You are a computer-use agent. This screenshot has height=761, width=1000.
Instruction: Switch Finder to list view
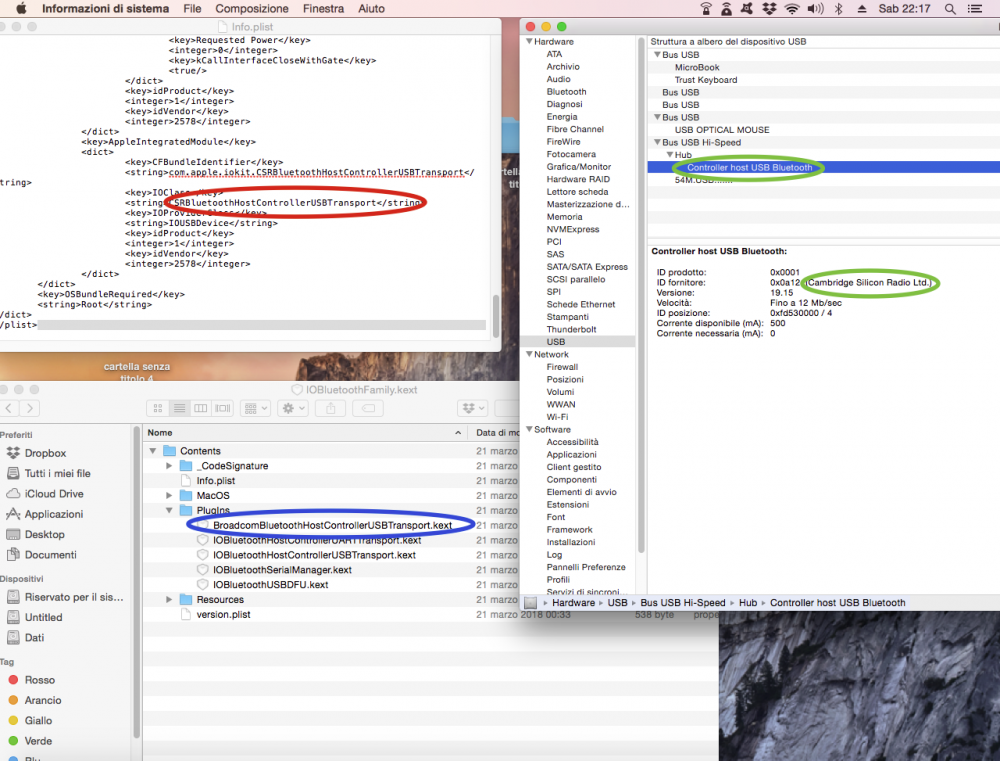179,408
